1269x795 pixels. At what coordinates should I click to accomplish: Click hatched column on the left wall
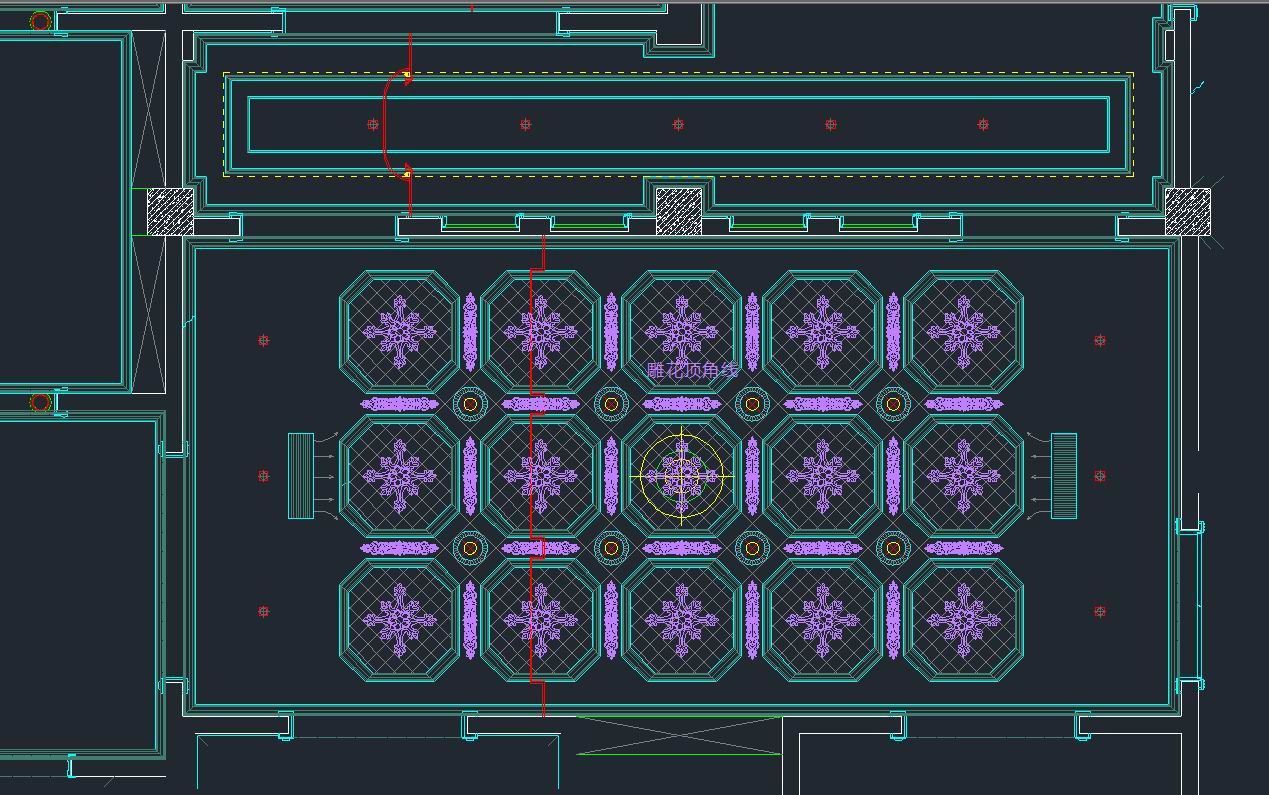(170, 212)
